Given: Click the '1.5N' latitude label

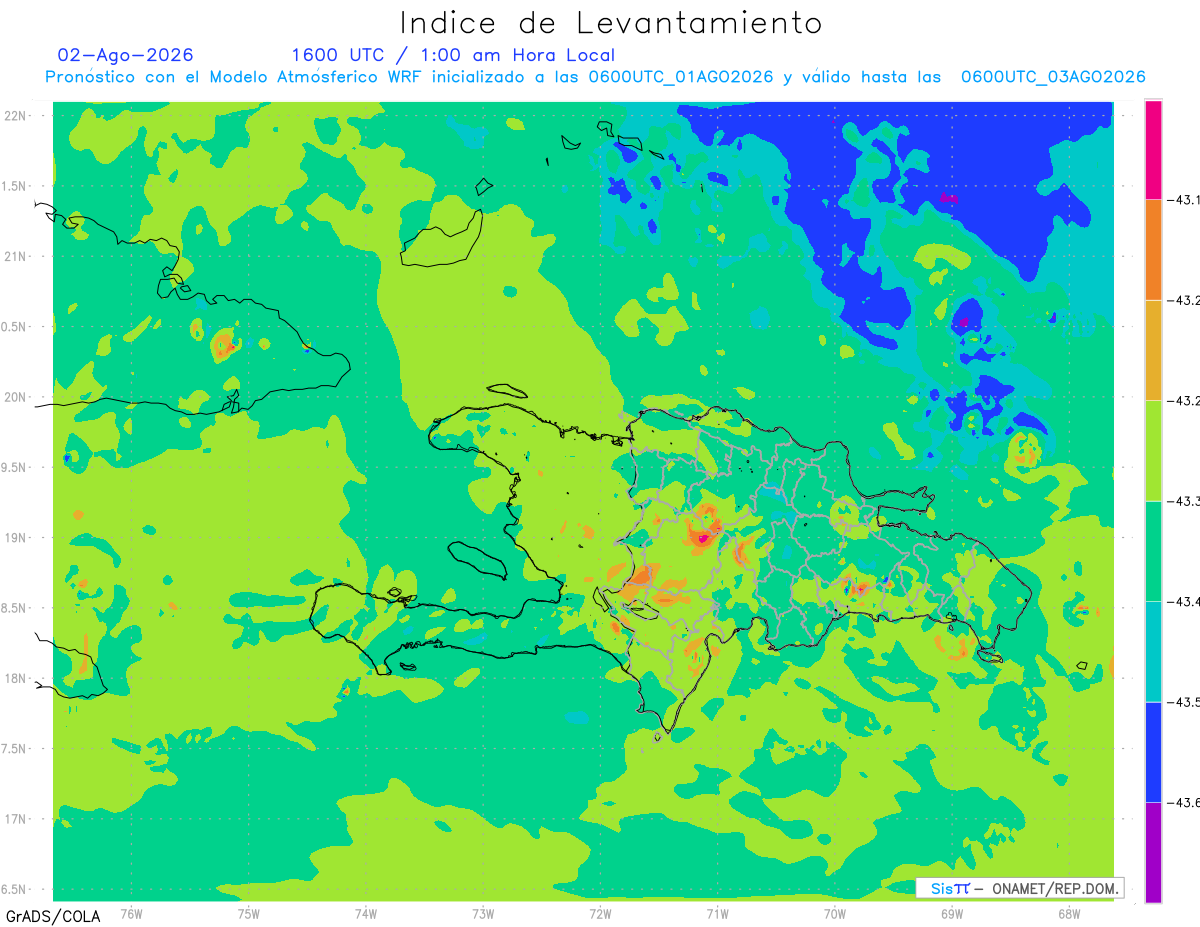Looking at the screenshot, I should click(13, 186).
